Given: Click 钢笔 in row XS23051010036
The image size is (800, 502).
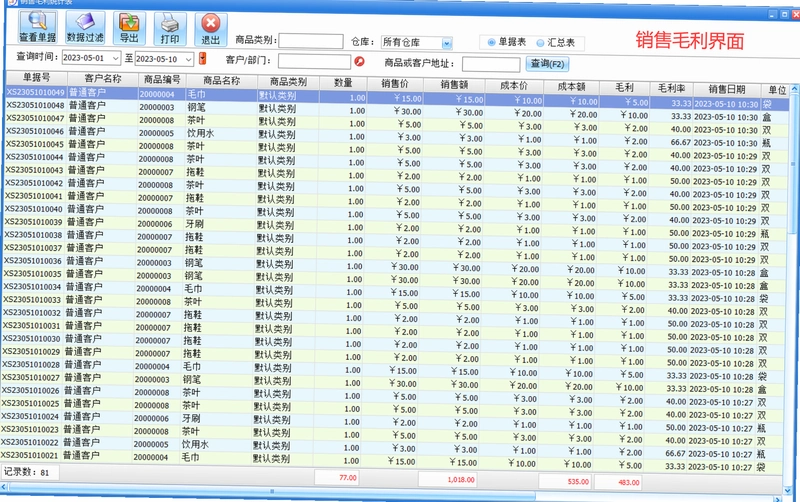Looking at the screenshot, I should [x=193, y=263].
